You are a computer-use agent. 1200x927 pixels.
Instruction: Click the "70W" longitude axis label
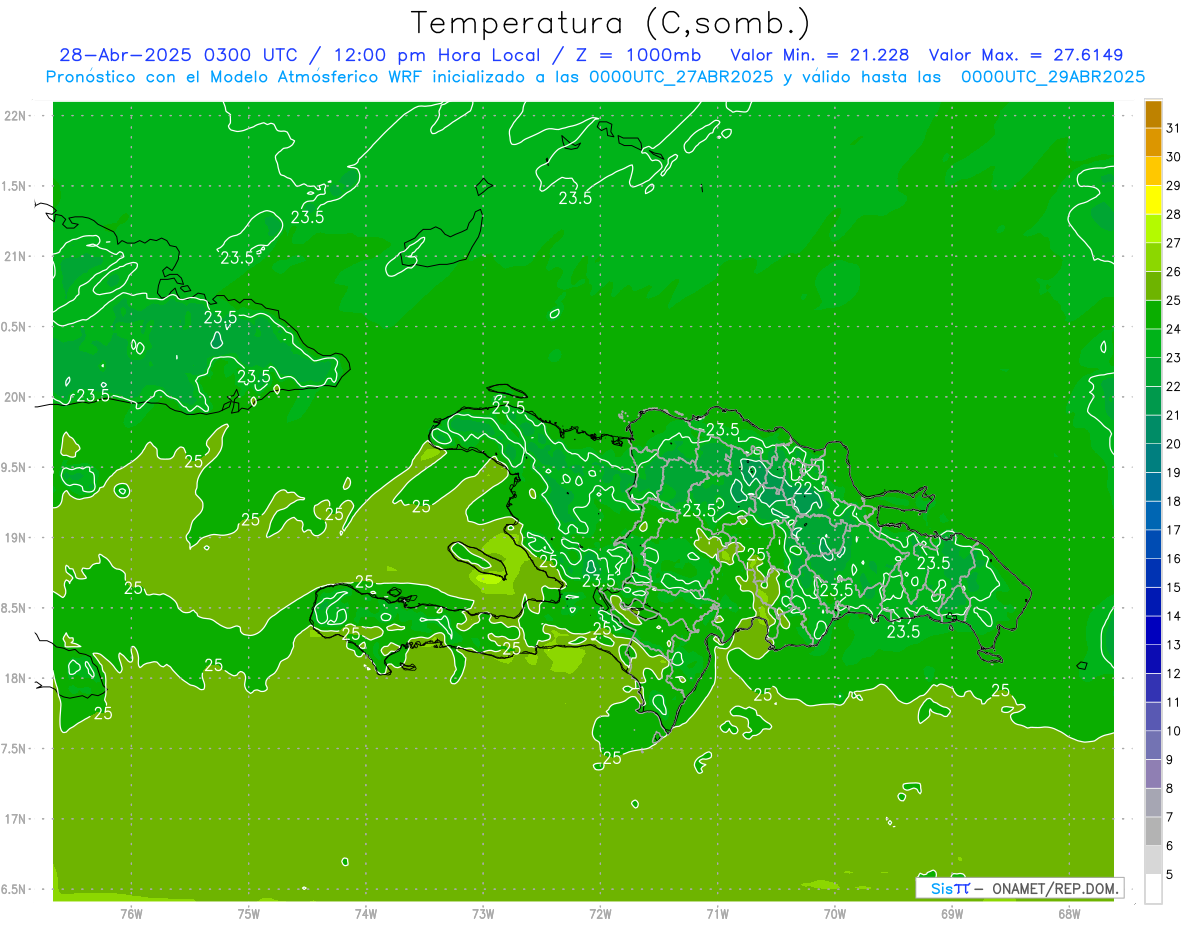click(x=835, y=914)
